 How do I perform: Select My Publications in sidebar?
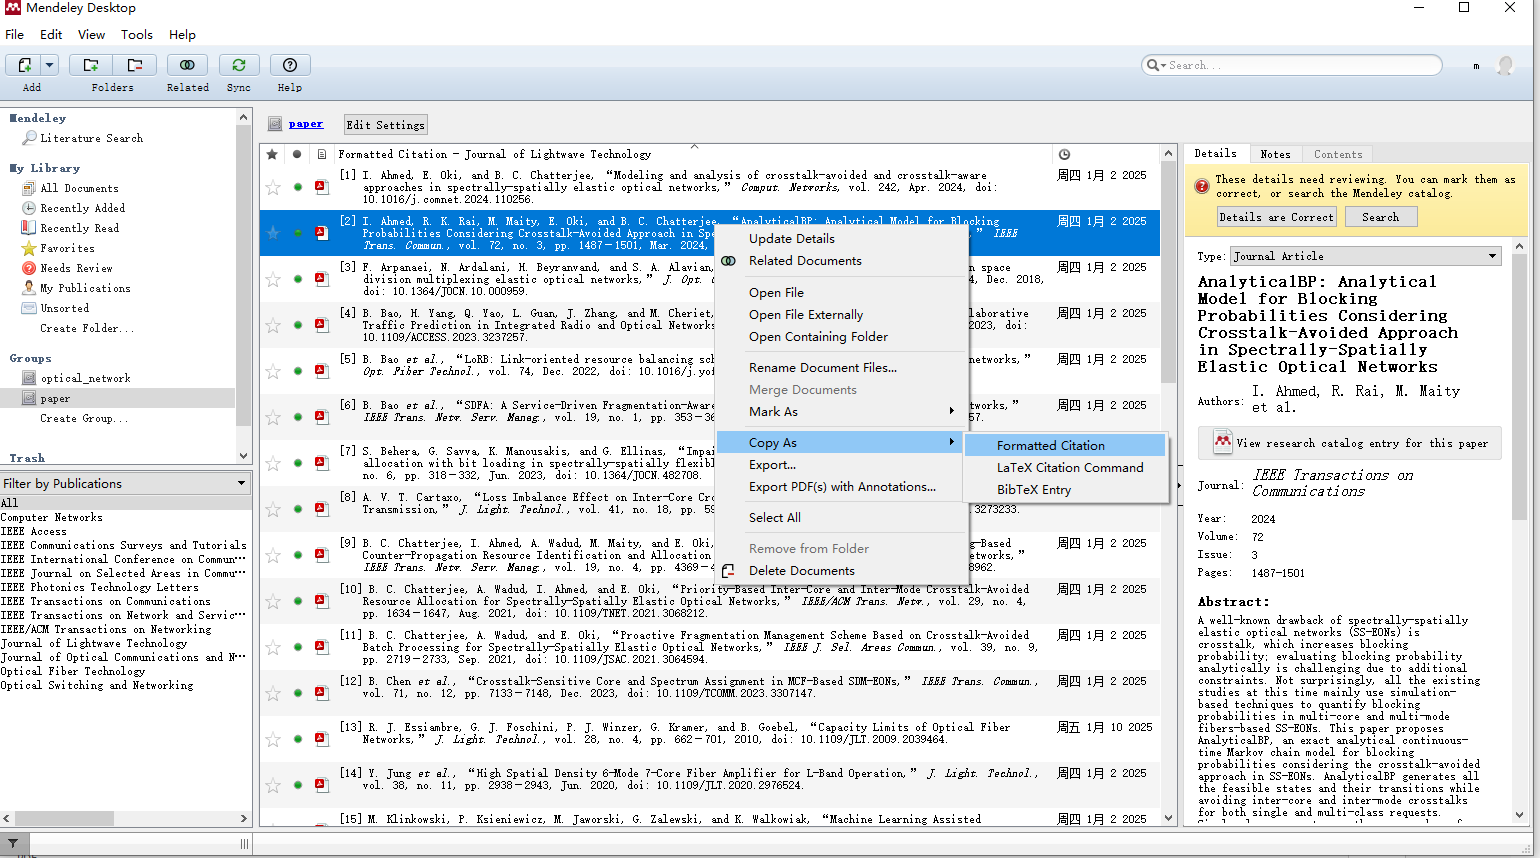point(85,288)
